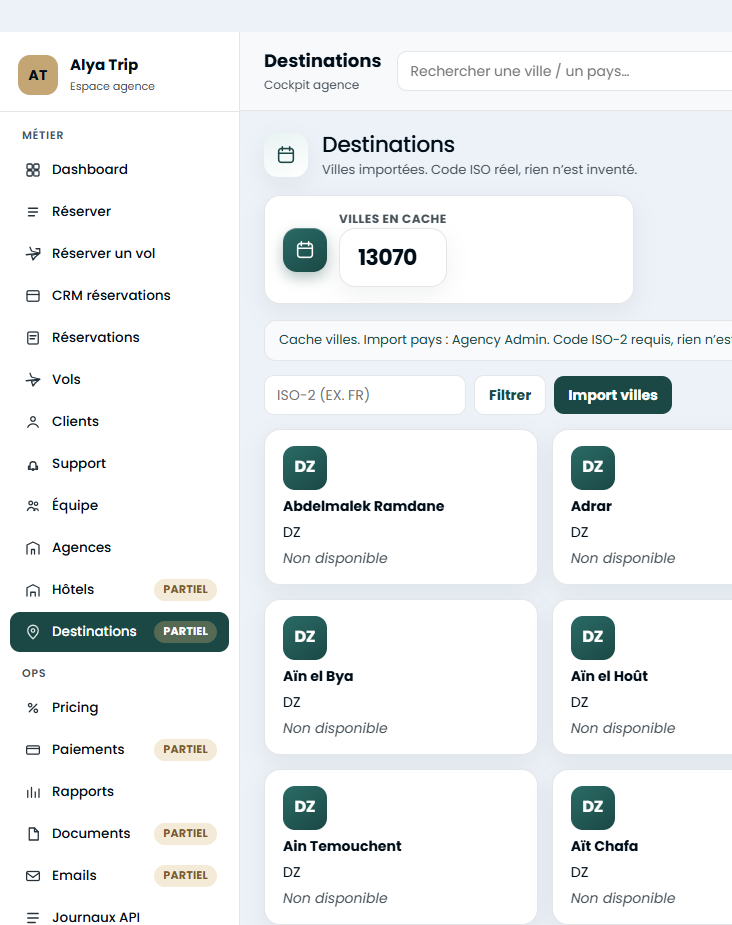Click the Alya Trip agency name

[x=104, y=65]
